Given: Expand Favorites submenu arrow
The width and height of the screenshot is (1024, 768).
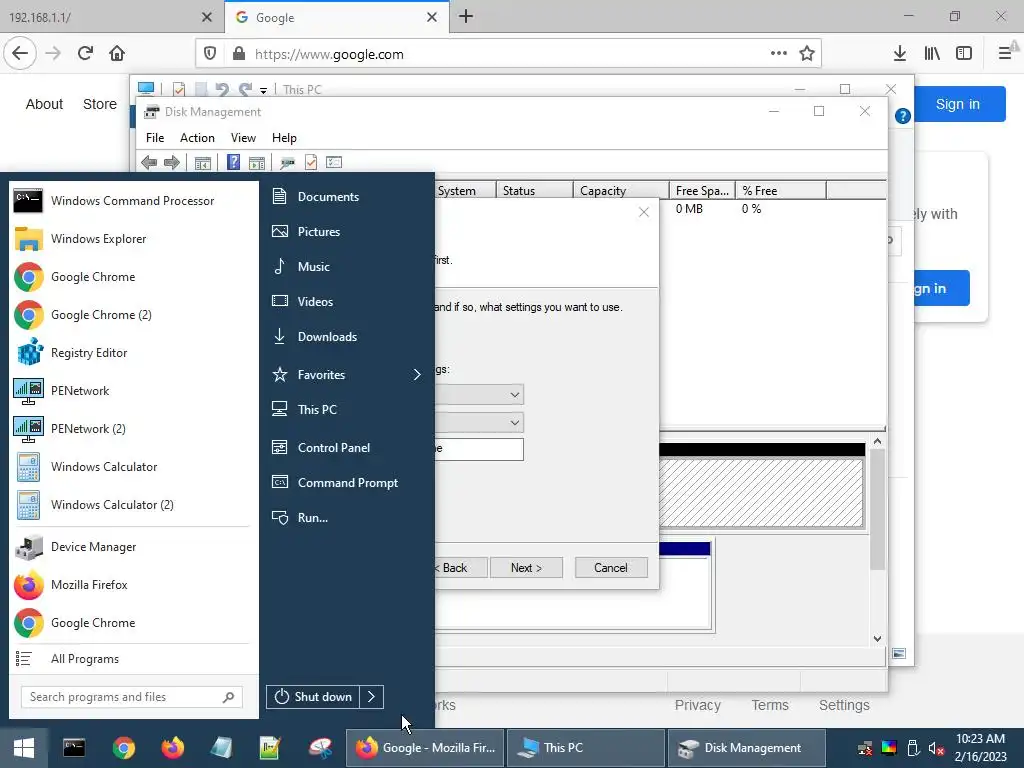Looking at the screenshot, I should pyautogui.click(x=417, y=374).
